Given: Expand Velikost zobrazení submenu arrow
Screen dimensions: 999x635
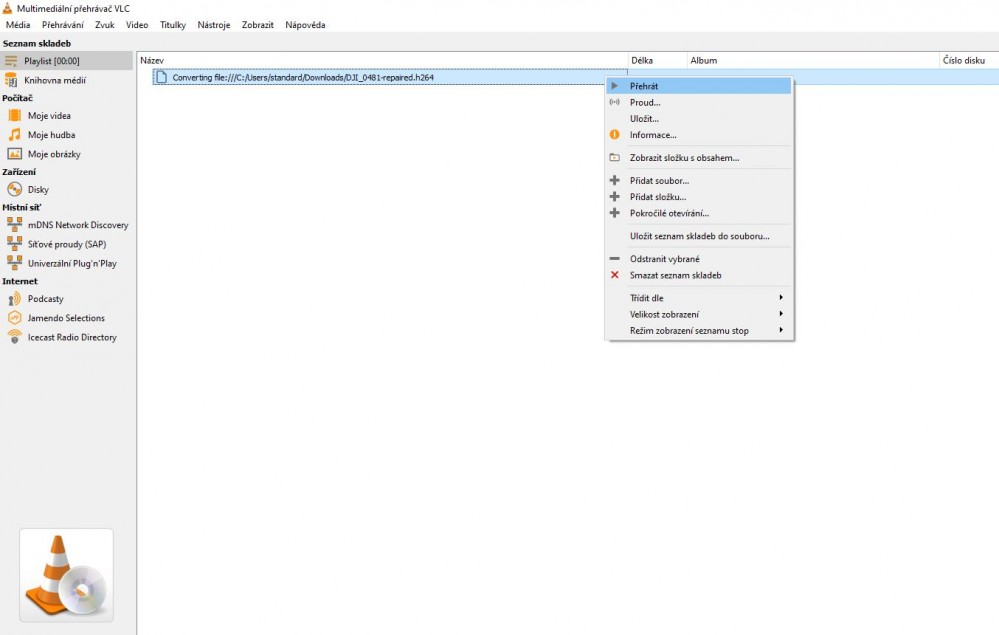Looking at the screenshot, I should (x=780, y=314).
